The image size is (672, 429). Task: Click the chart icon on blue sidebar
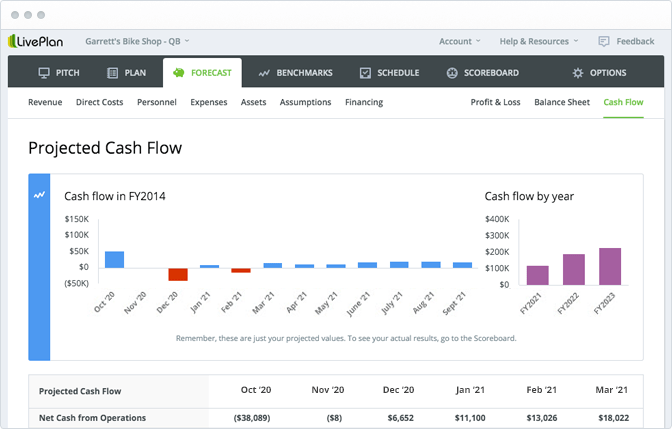tap(39, 195)
